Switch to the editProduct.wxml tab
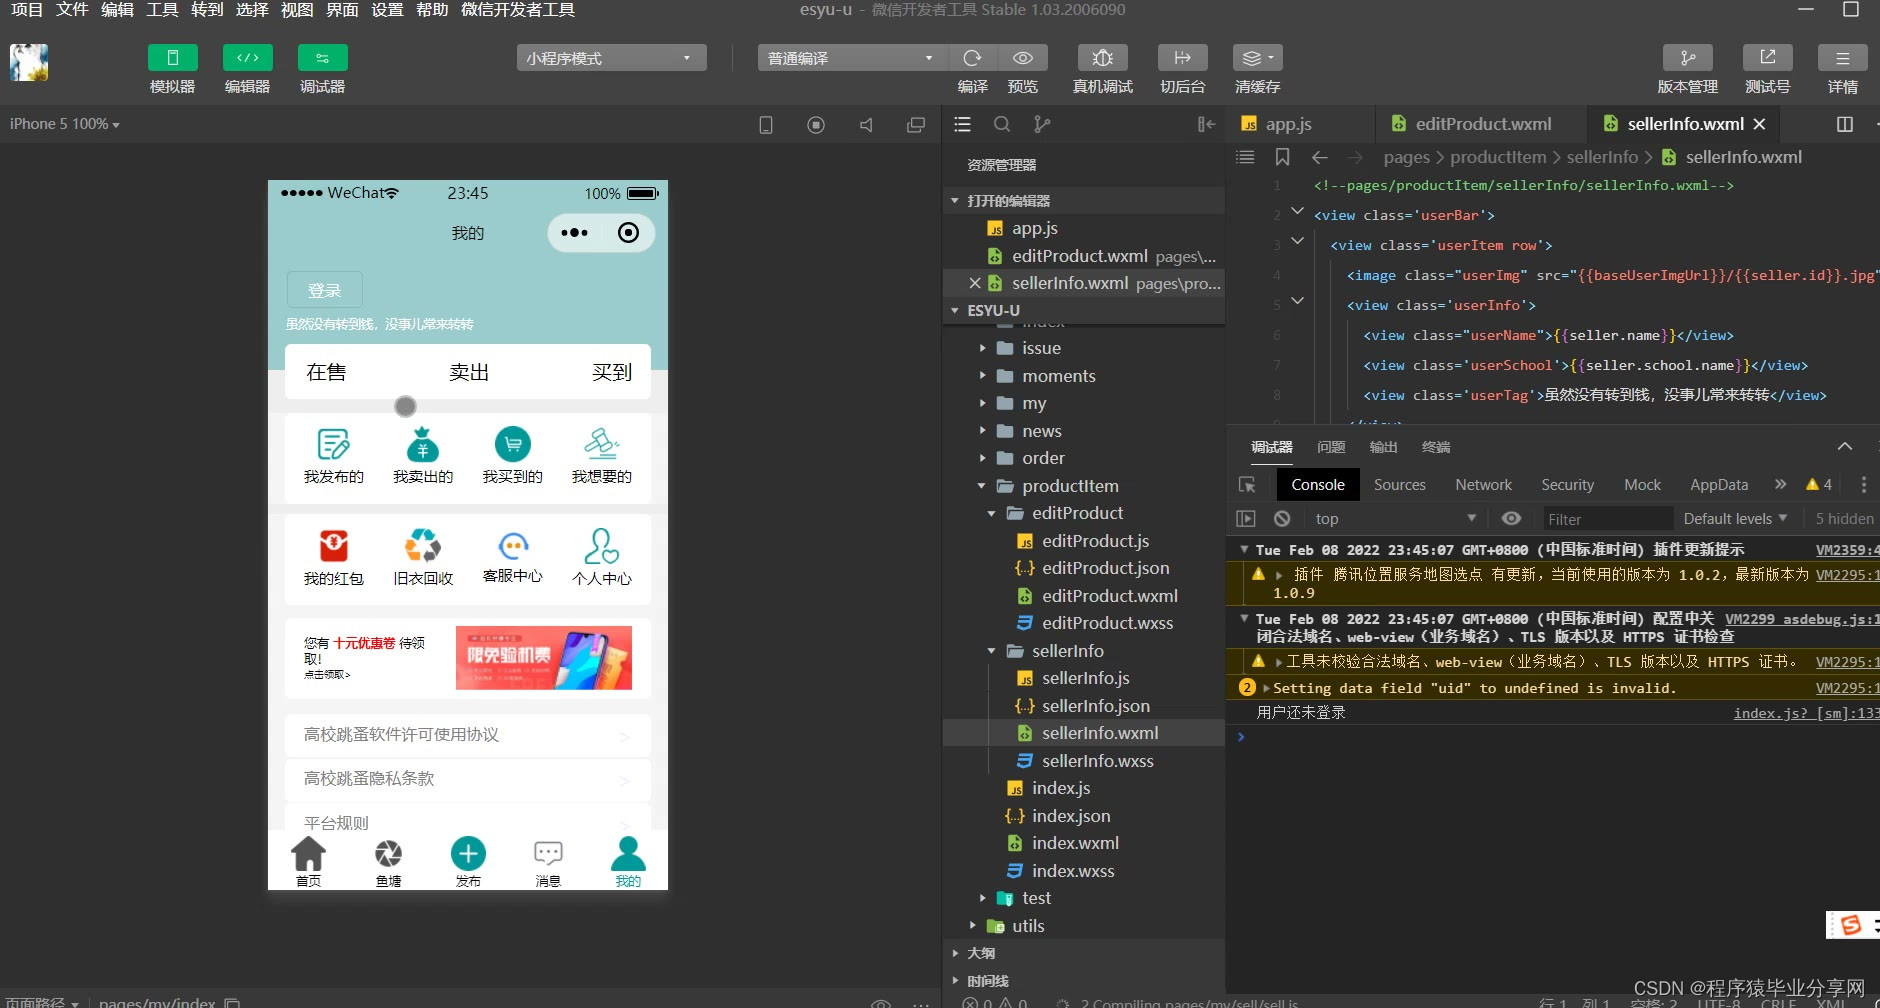The image size is (1880, 1008). pos(1483,124)
